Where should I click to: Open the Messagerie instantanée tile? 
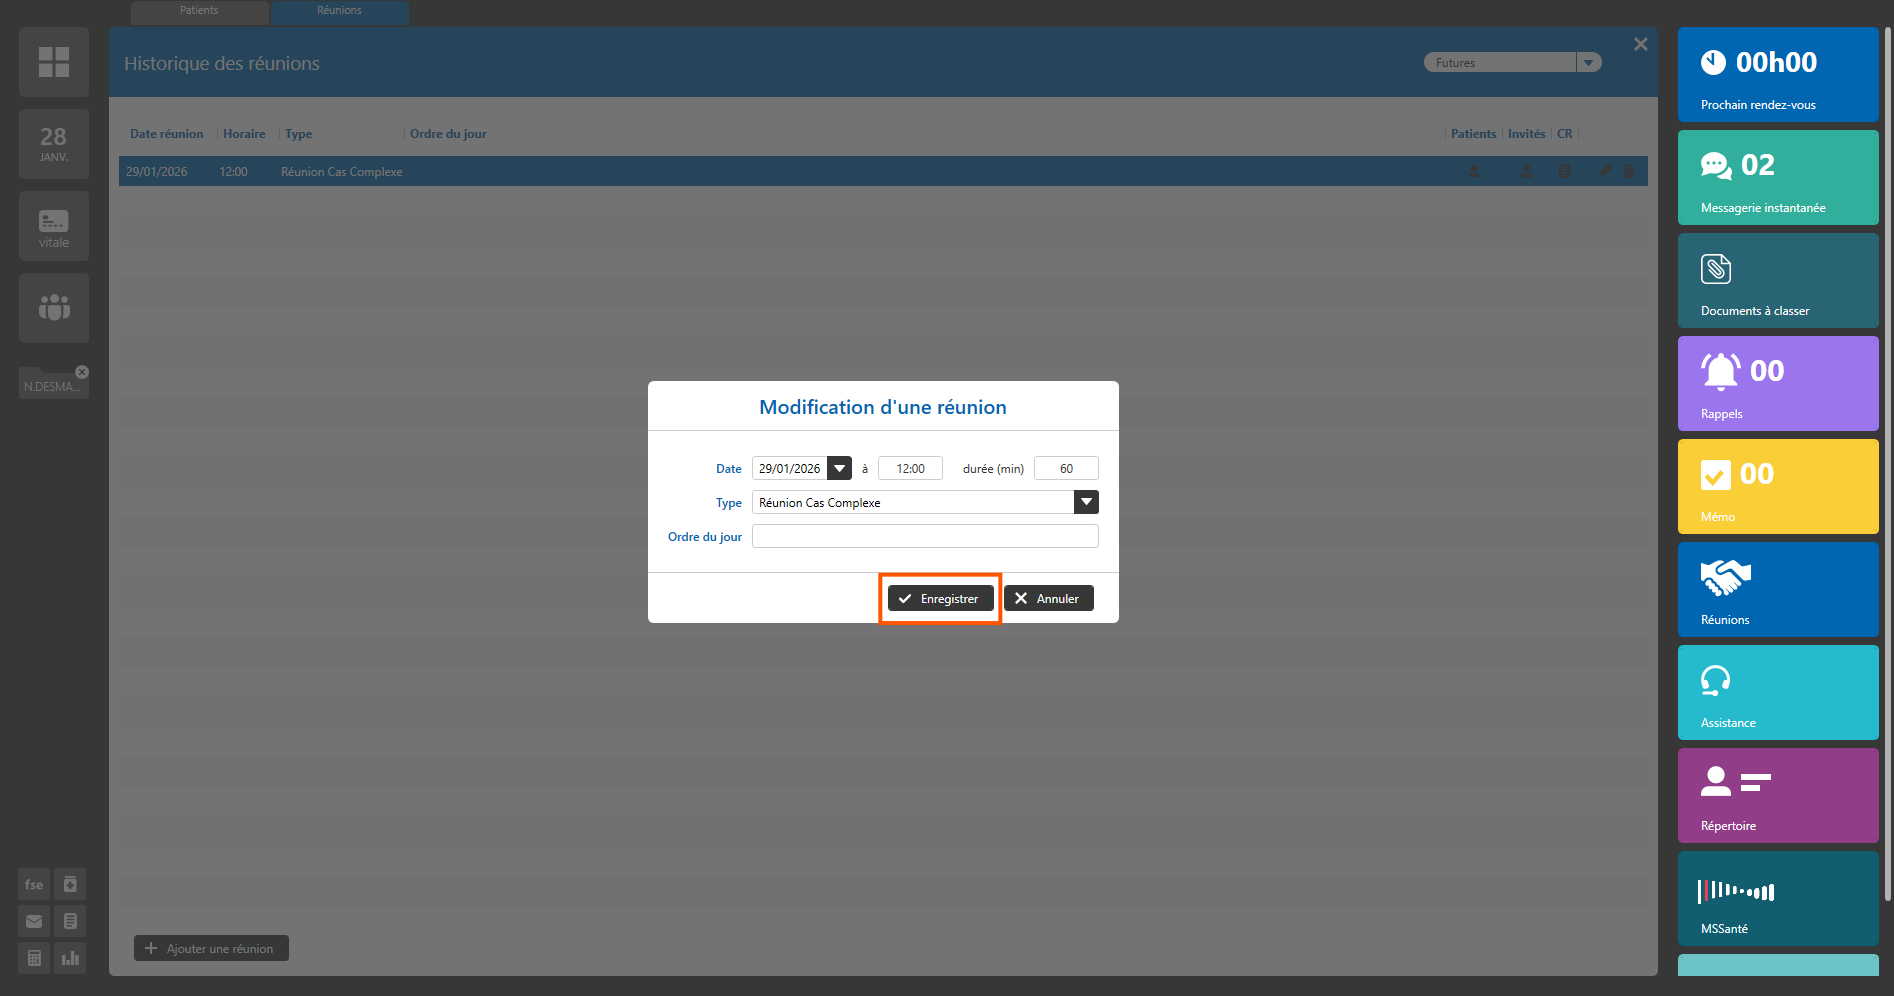(1777, 177)
